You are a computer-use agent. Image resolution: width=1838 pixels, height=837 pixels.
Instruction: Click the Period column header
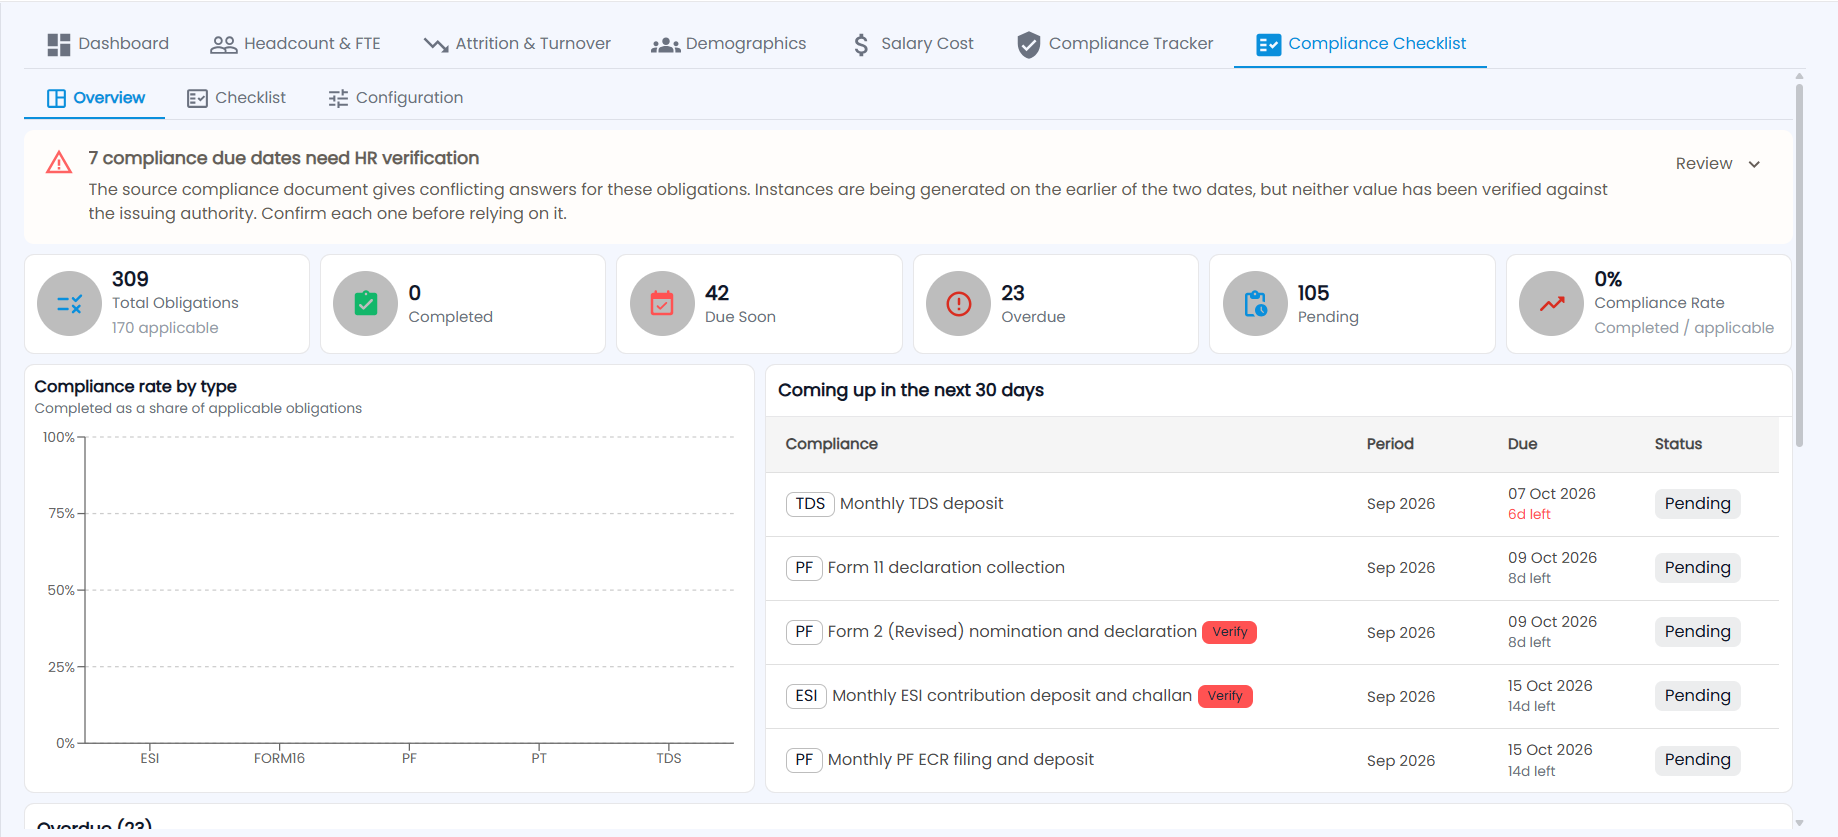pos(1390,444)
